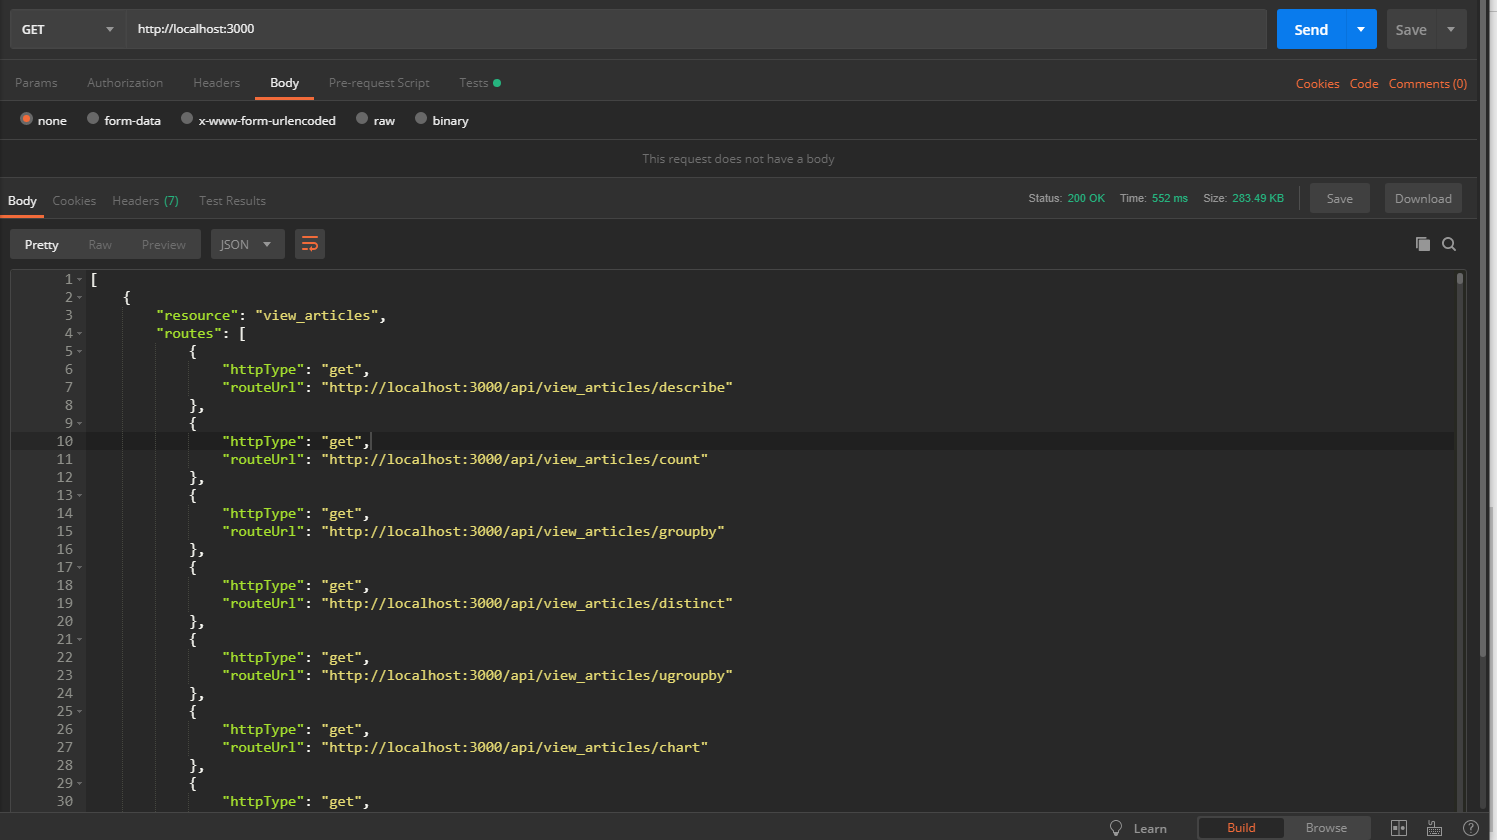
Task: Open the GET method dropdown
Action: [x=67, y=29]
